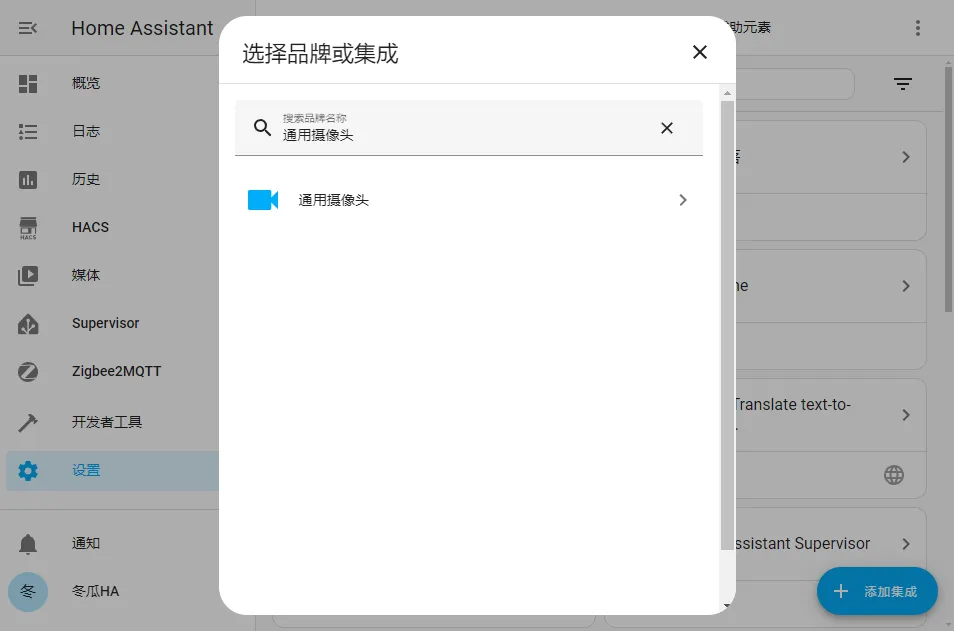Click the 添加集成 add integration button
Viewport: 954px width, 631px height.
(877, 591)
